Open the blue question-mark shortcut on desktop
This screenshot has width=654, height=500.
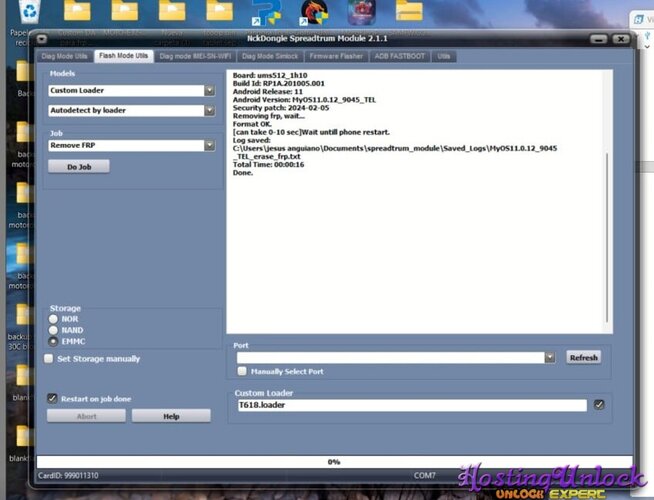pos(267,12)
